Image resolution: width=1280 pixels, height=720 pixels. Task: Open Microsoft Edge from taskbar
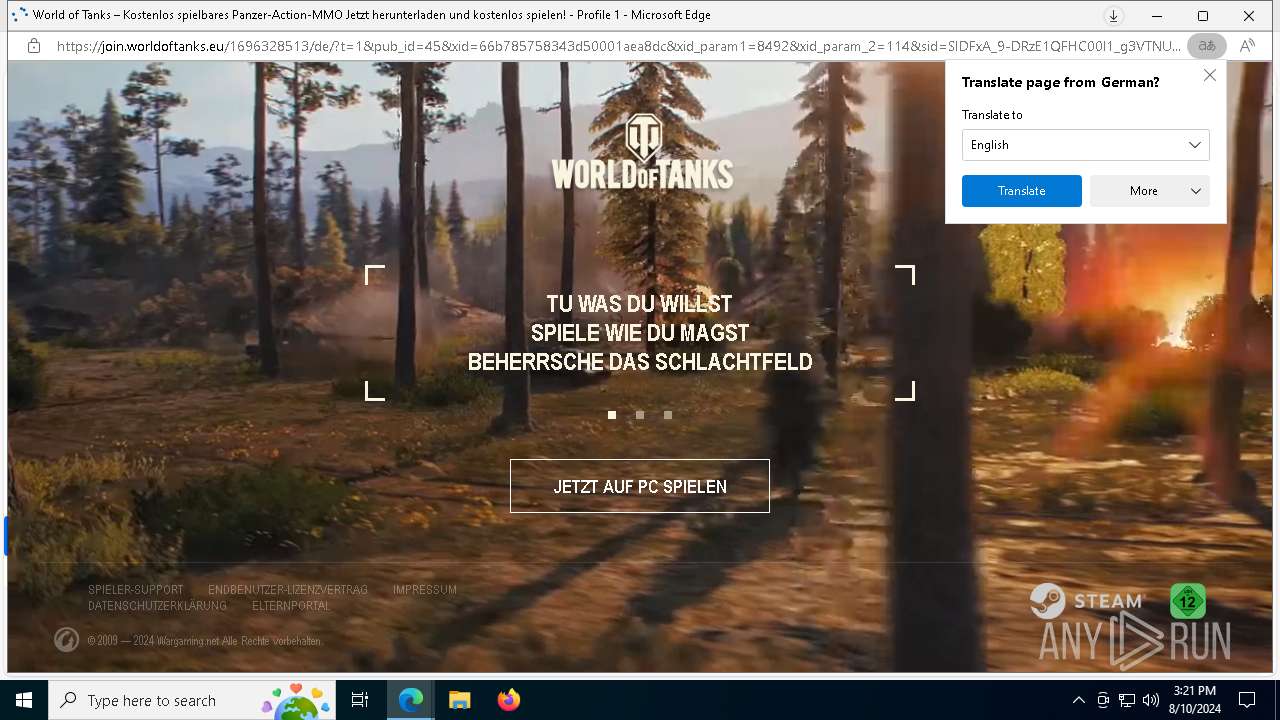coord(411,700)
